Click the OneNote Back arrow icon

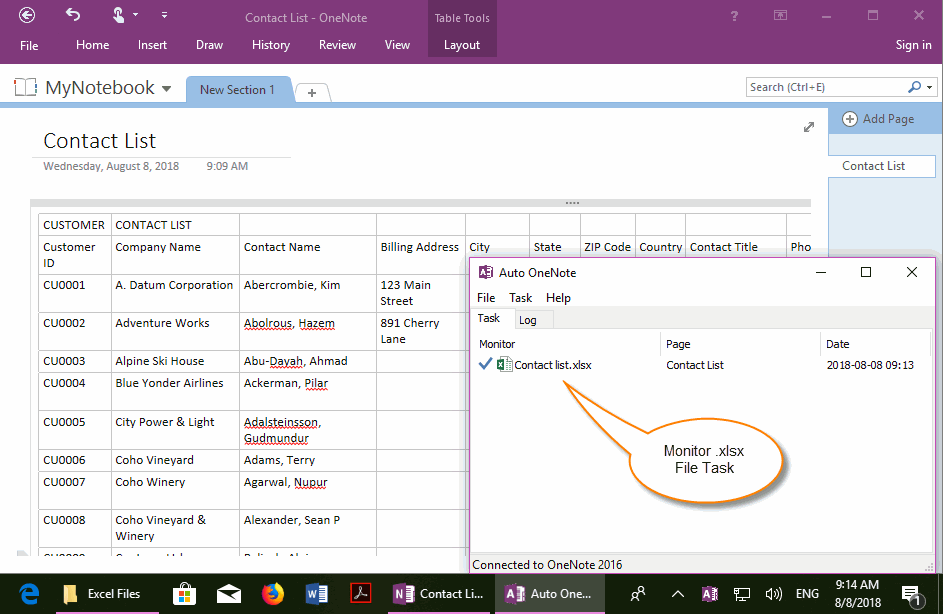click(27, 15)
